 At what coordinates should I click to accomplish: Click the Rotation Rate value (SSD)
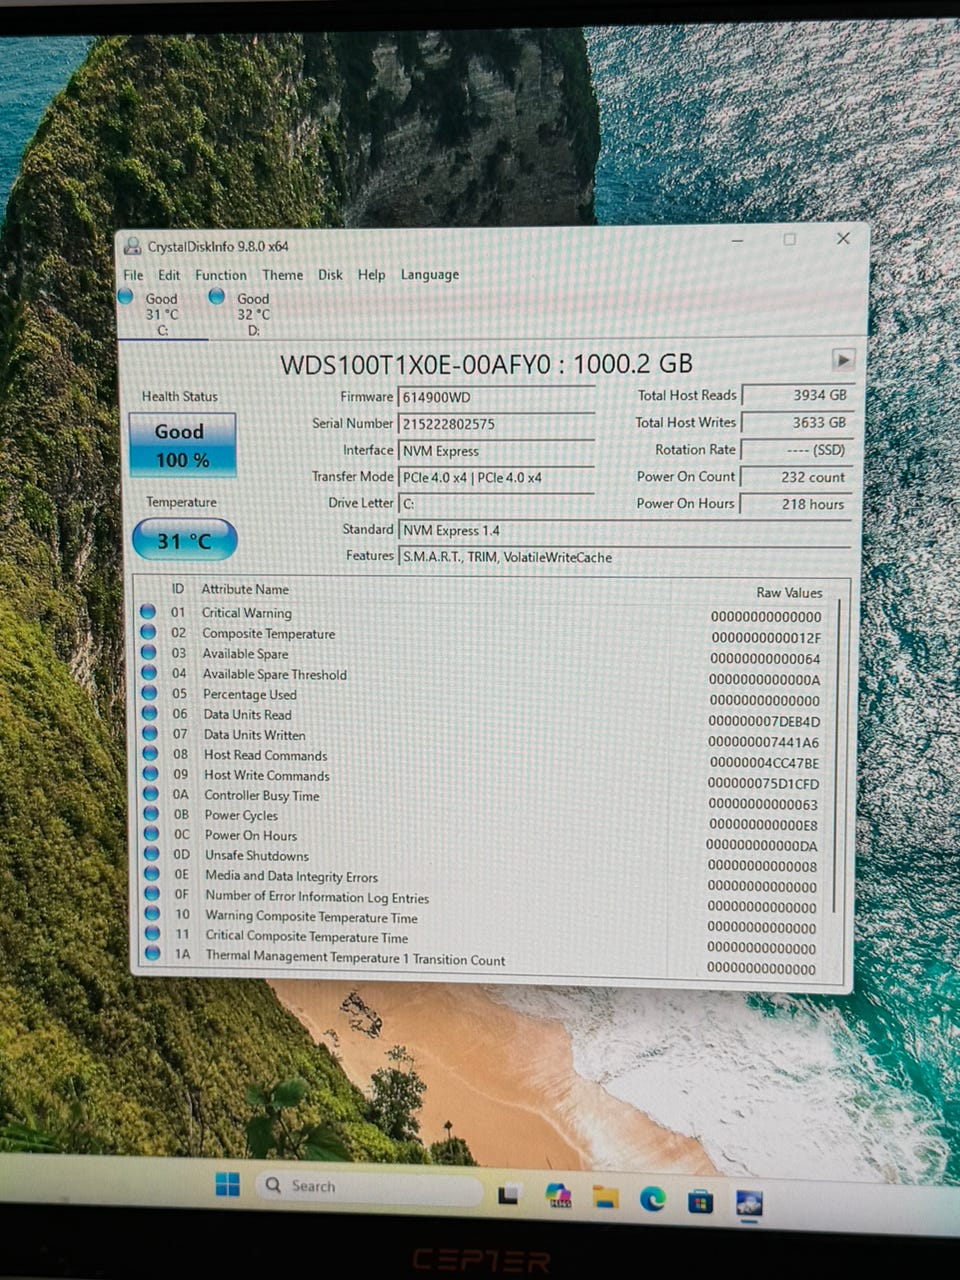click(x=797, y=450)
